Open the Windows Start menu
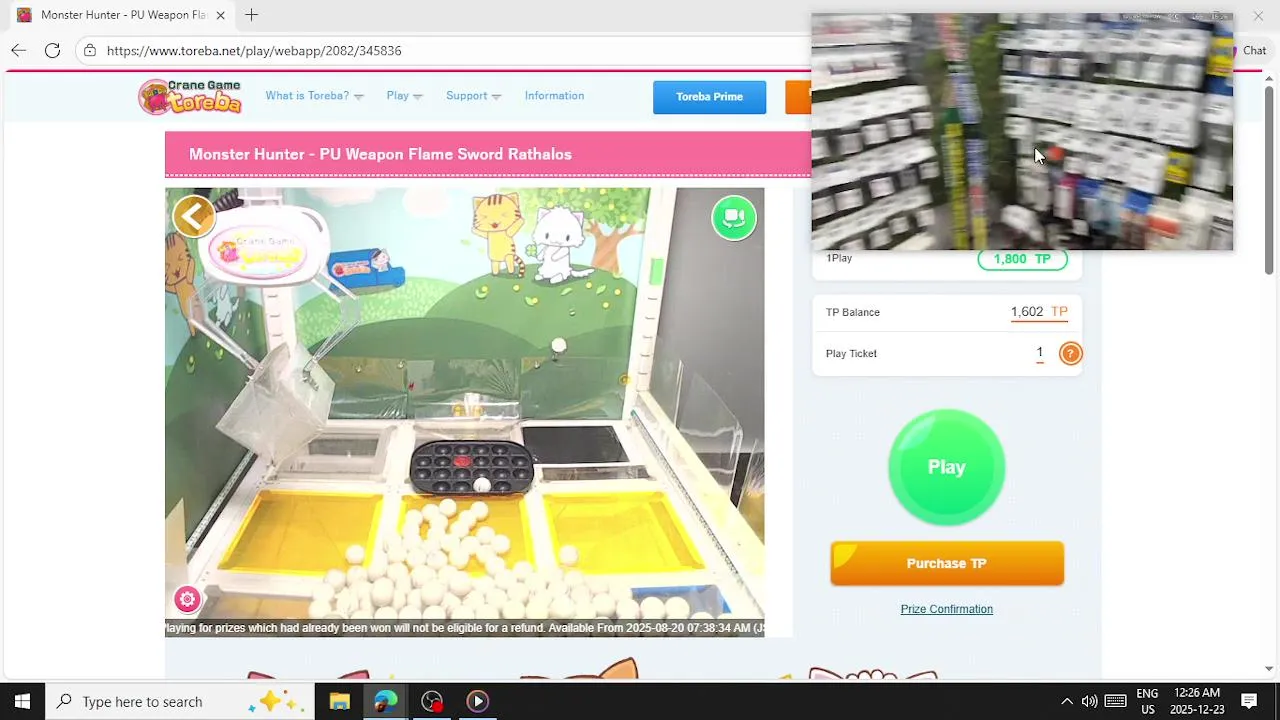 pyautogui.click(x=22, y=701)
